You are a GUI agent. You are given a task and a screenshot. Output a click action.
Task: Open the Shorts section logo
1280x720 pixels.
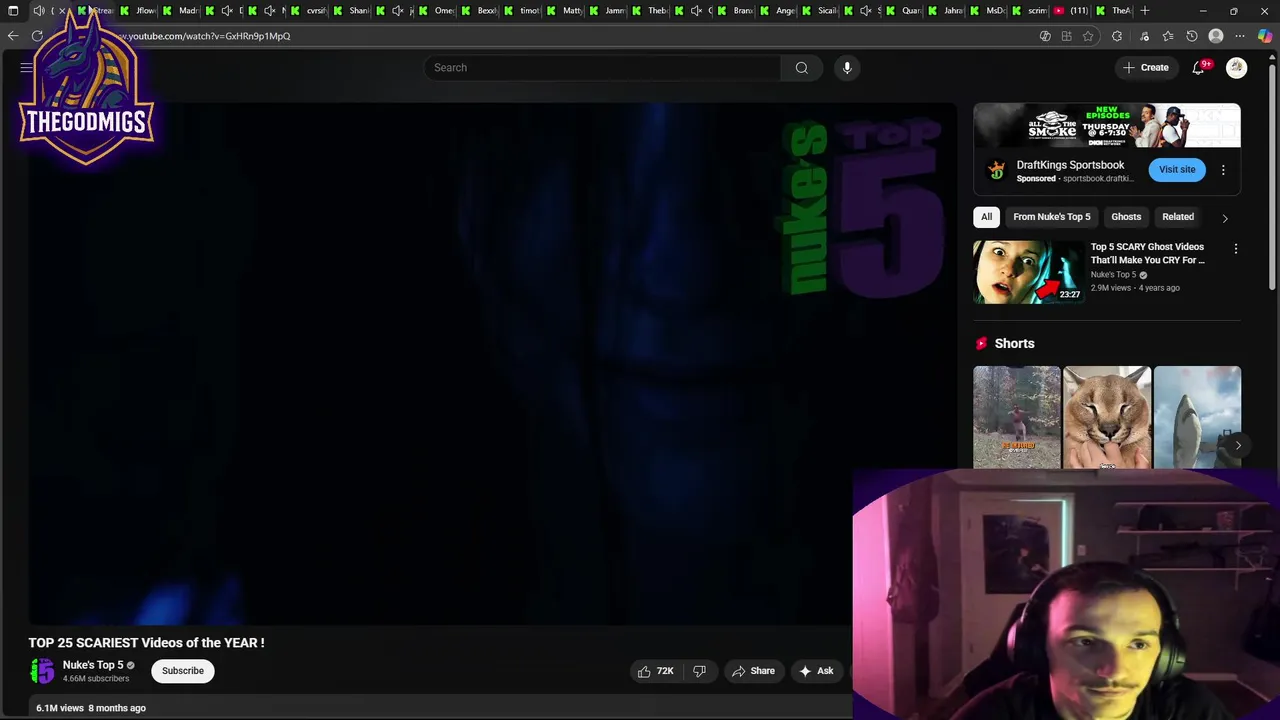[x=981, y=344]
